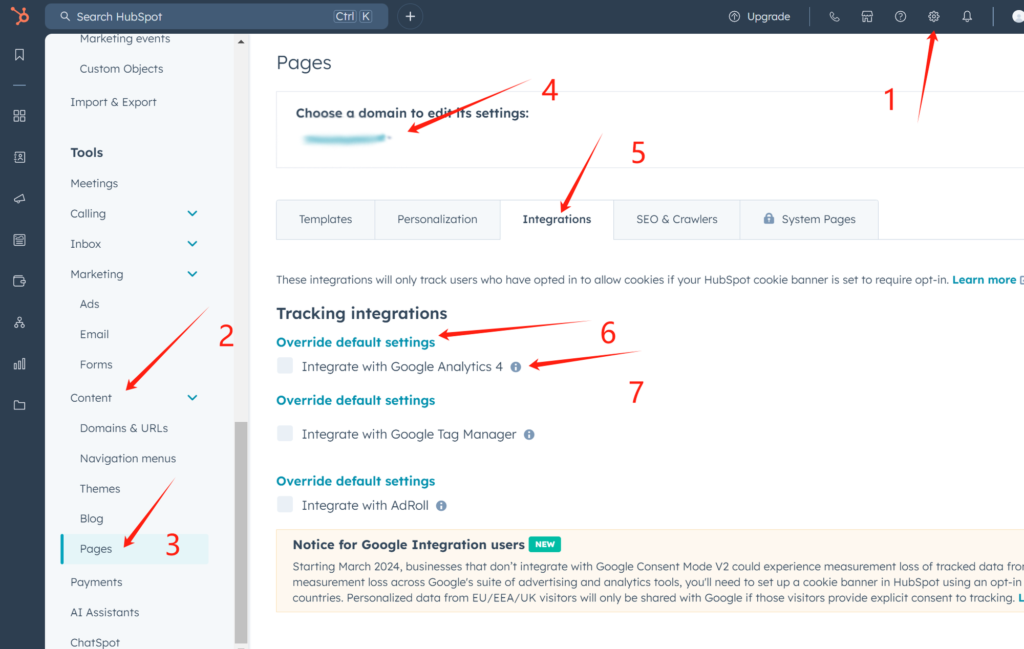The image size is (1024, 649).
Task: Click first Override default settings link
Action: (x=355, y=342)
